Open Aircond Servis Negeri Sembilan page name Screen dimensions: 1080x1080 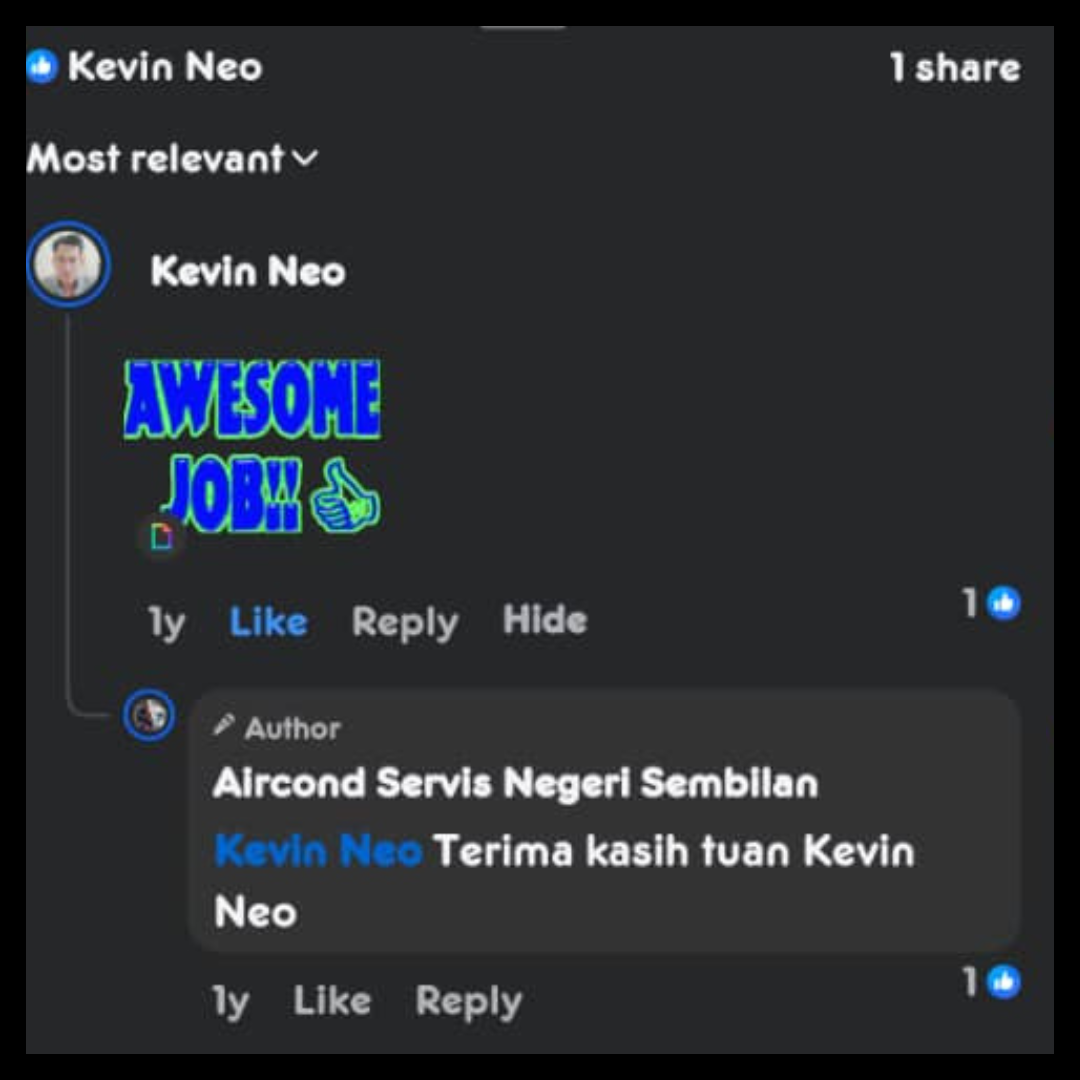(x=515, y=782)
